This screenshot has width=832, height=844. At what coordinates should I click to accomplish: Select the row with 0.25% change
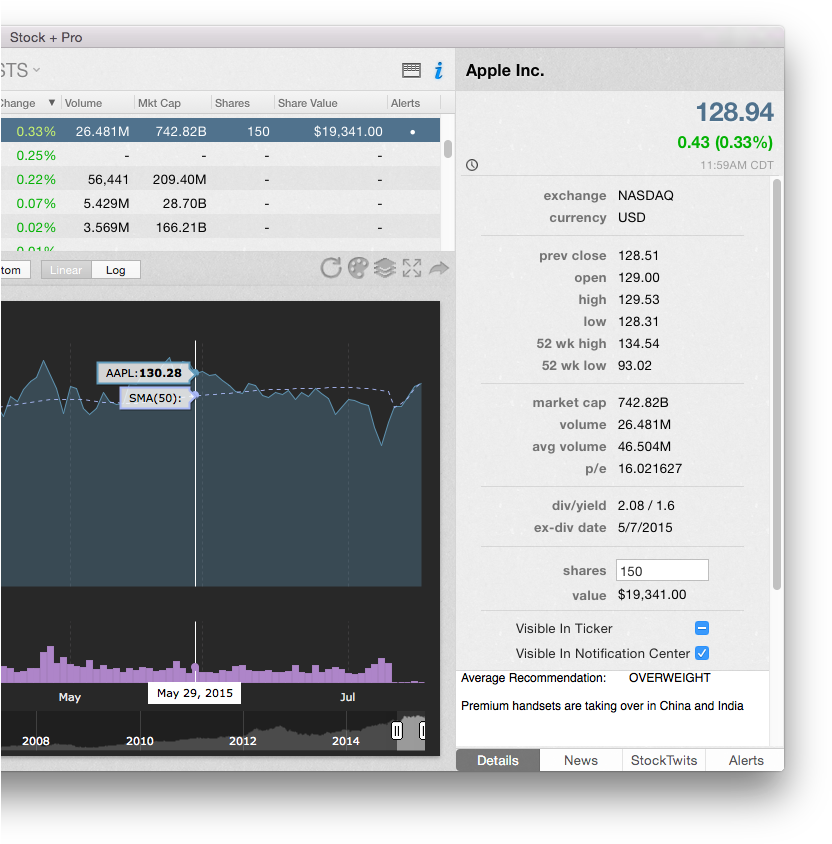[x=220, y=155]
